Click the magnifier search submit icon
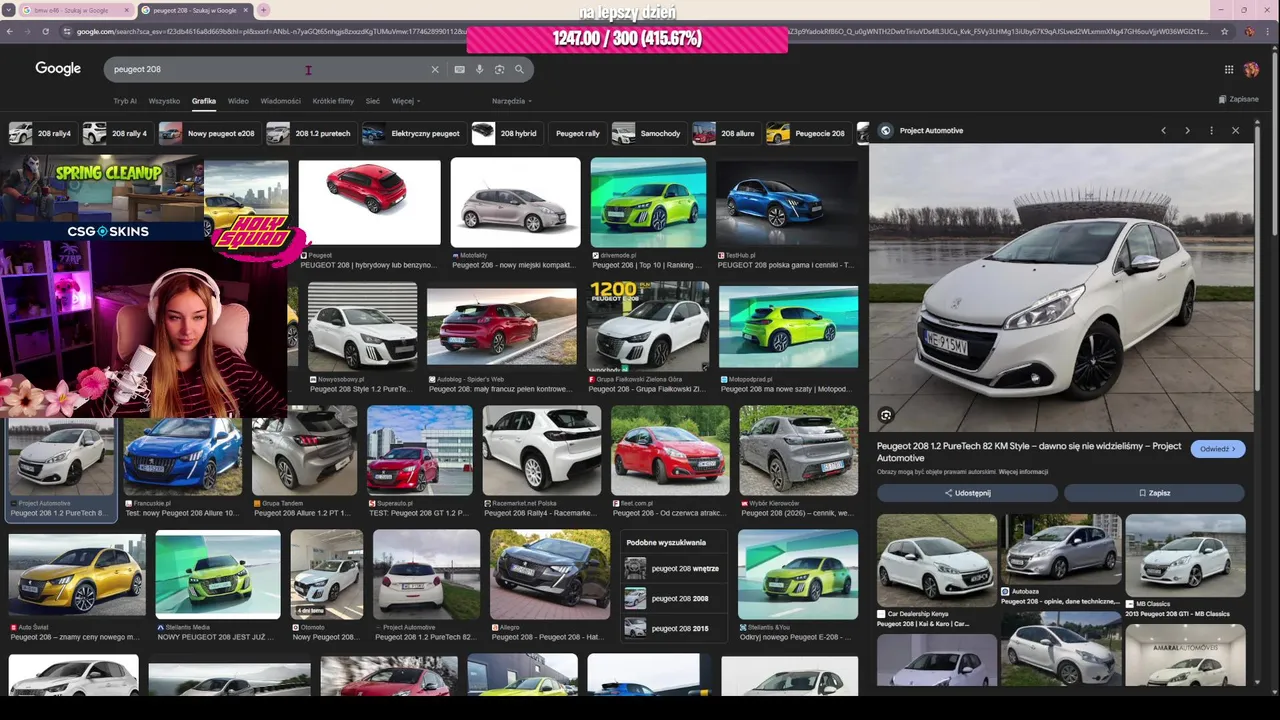The height and width of the screenshot is (720, 1280). [x=519, y=70]
